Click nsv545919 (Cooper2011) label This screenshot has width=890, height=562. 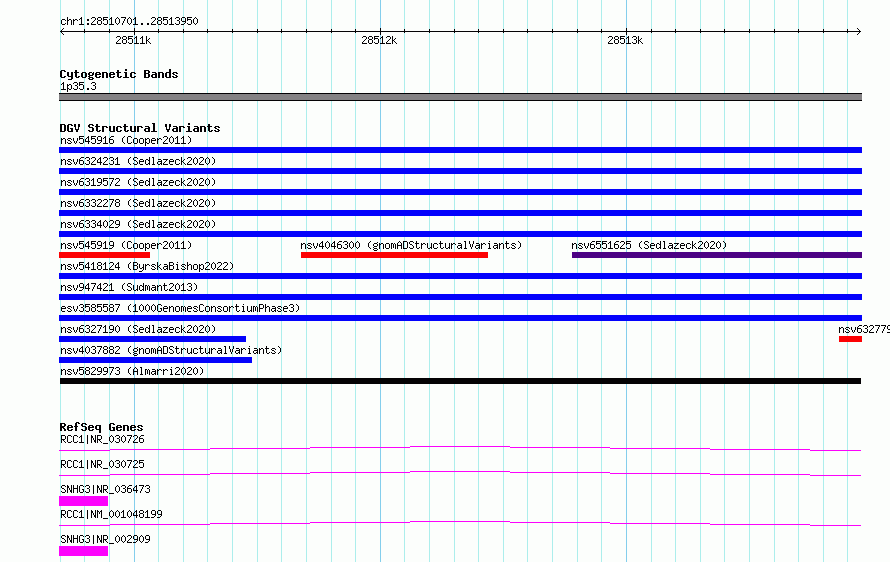tap(126, 245)
